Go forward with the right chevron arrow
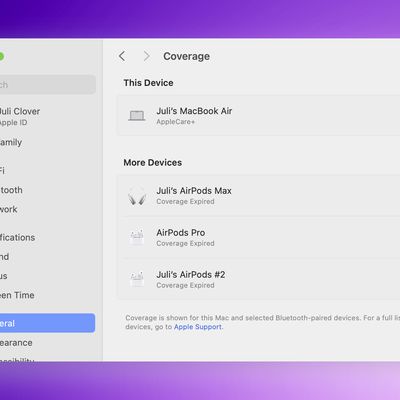 click(146, 56)
